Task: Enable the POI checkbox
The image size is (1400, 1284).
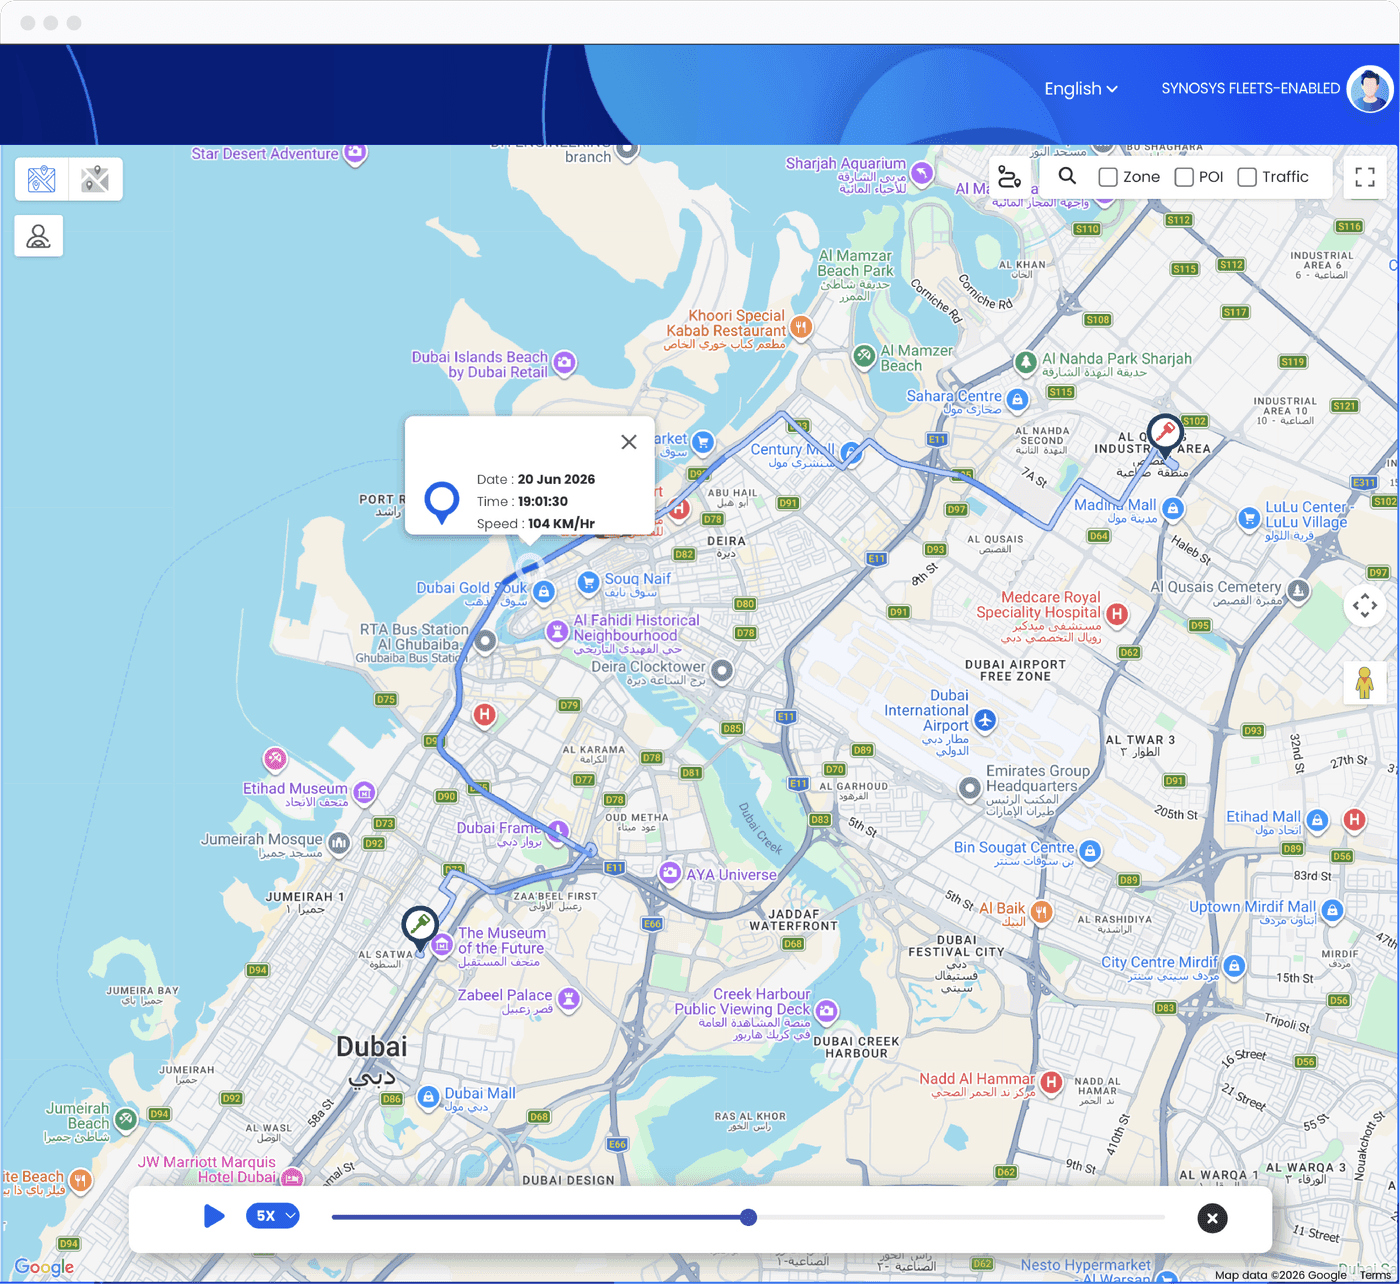Action: coord(1184,177)
